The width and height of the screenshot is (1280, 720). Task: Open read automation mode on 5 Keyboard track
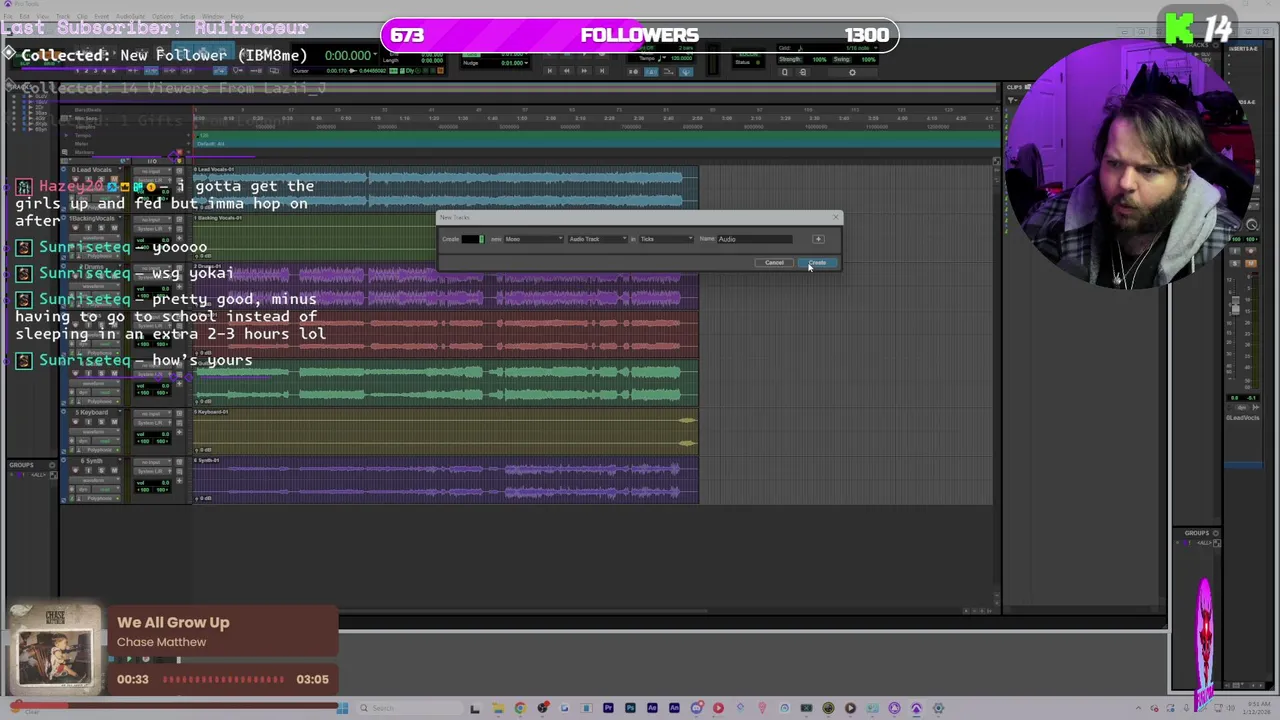click(x=106, y=441)
